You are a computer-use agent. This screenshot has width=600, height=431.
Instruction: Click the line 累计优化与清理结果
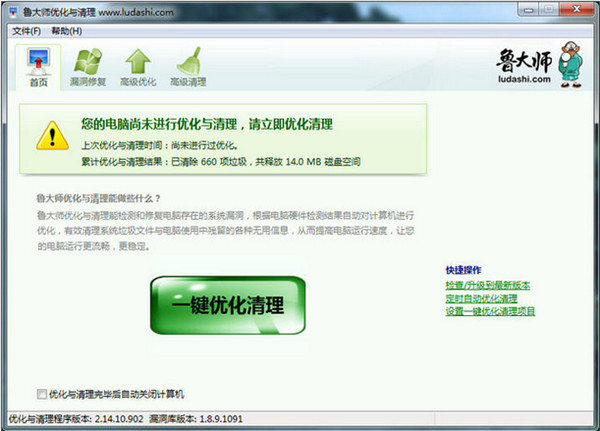221,162
